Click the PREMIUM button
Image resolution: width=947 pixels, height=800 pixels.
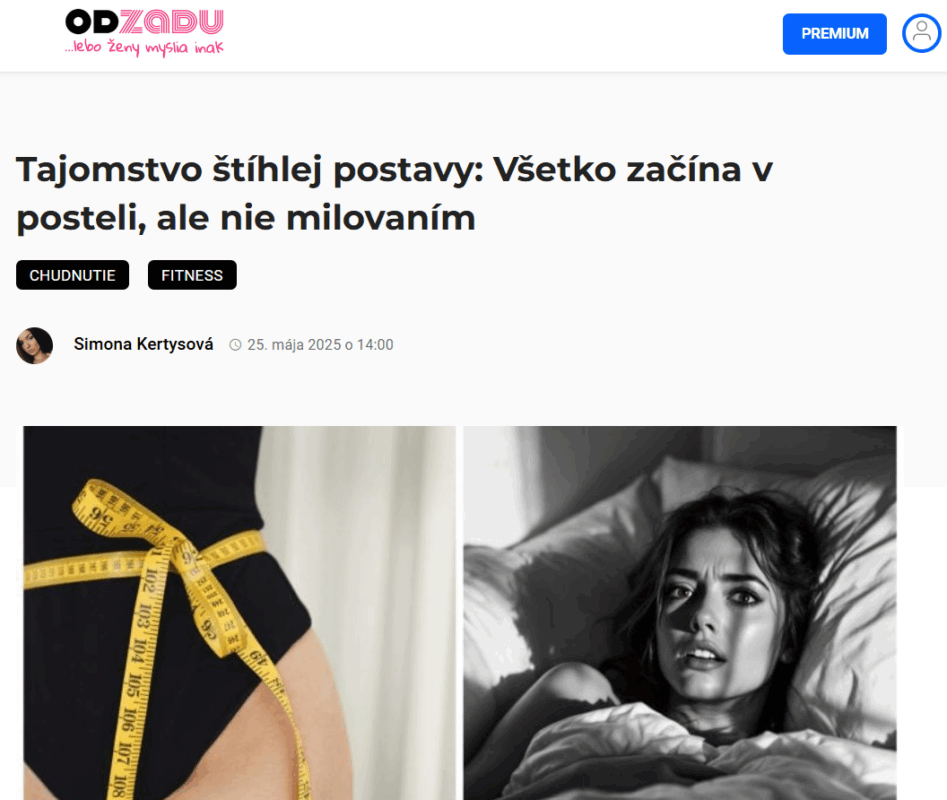(835, 34)
